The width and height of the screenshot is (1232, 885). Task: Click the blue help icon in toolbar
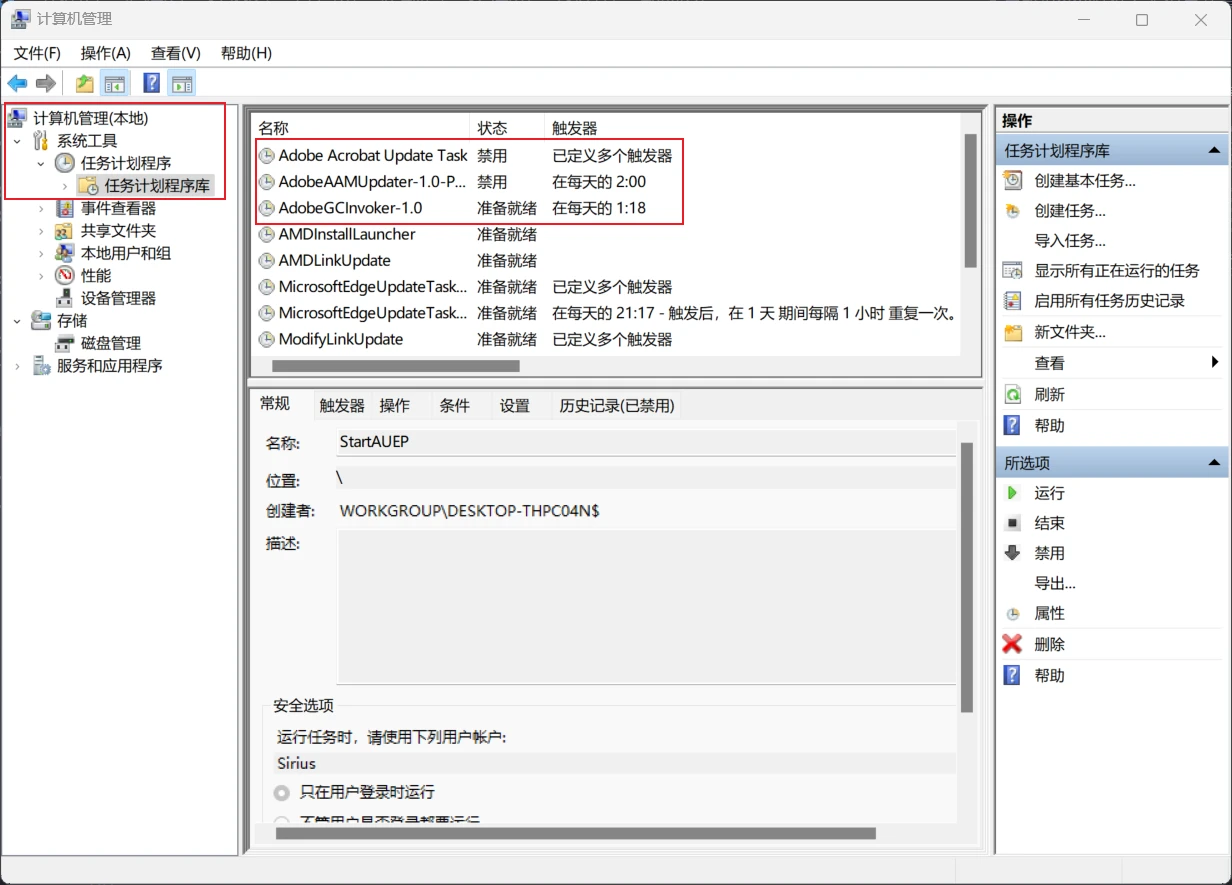152,83
